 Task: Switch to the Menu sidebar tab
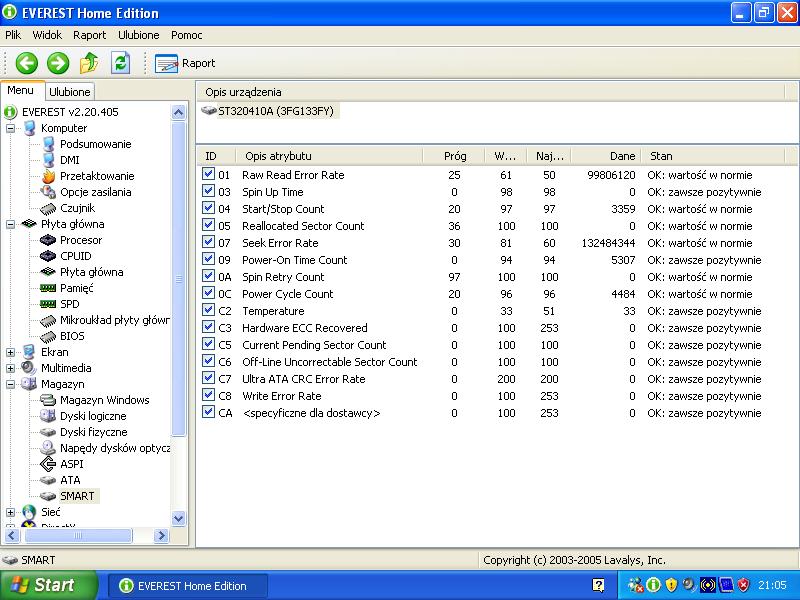tap(21, 90)
